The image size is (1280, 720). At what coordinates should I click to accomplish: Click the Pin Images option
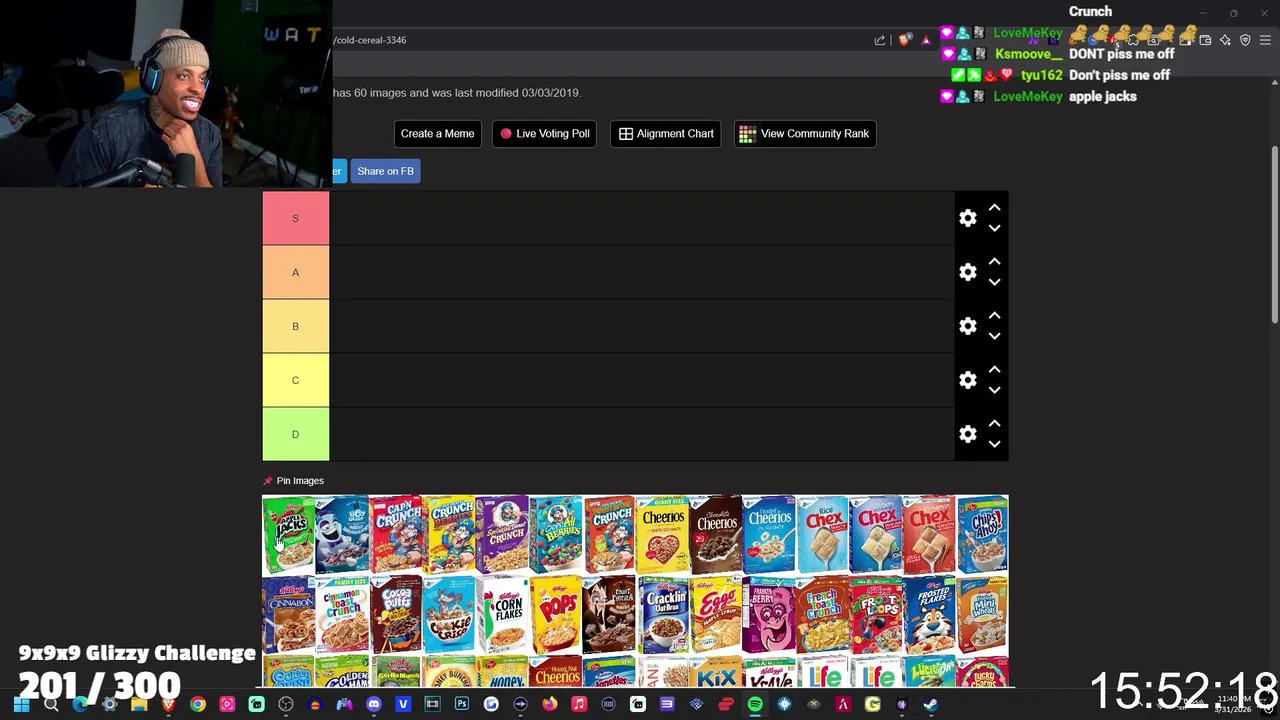pyautogui.click(x=293, y=481)
